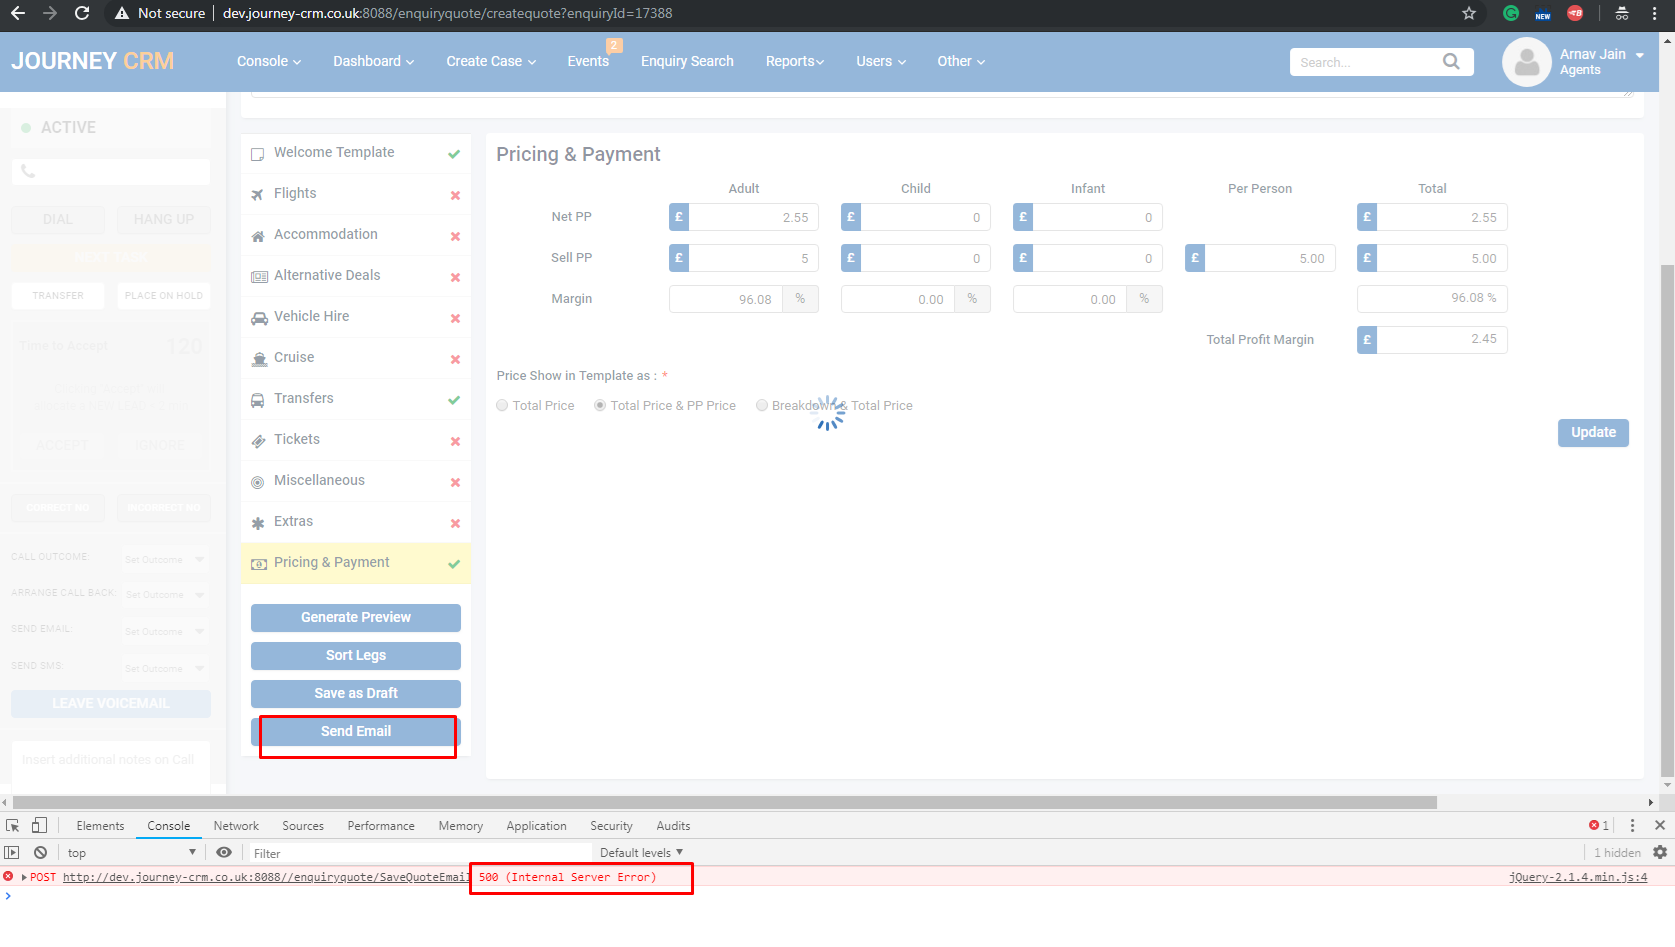Click the page horizontal scrollbar

(x=724, y=803)
